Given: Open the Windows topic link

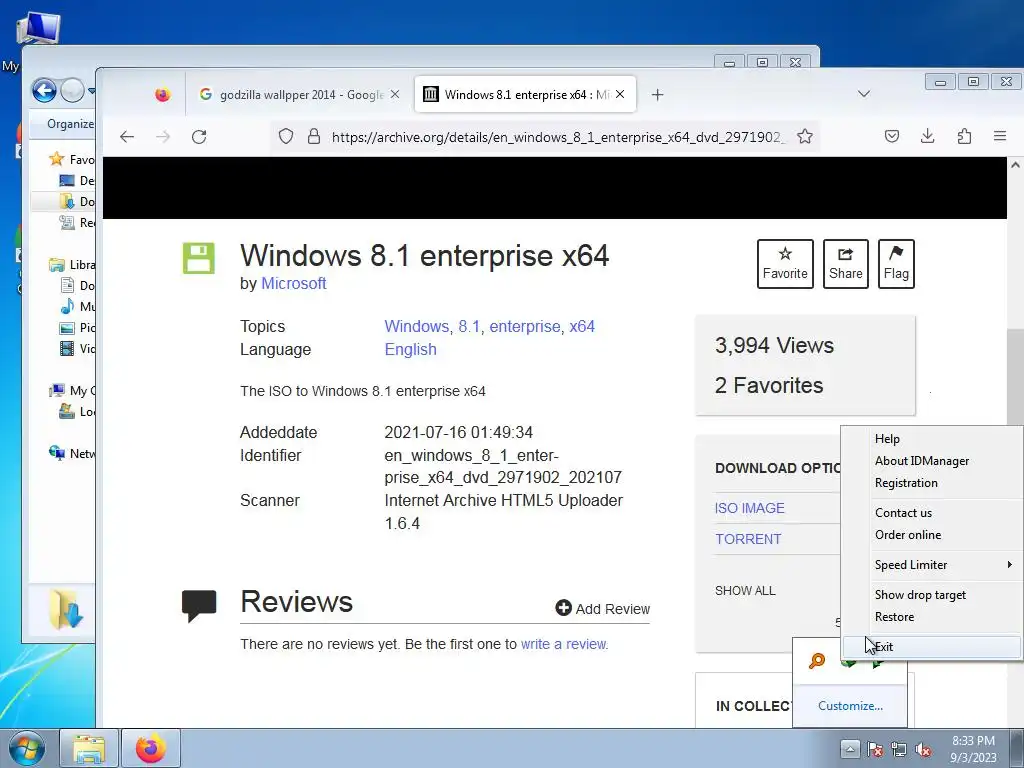Looking at the screenshot, I should pyautogui.click(x=417, y=327).
